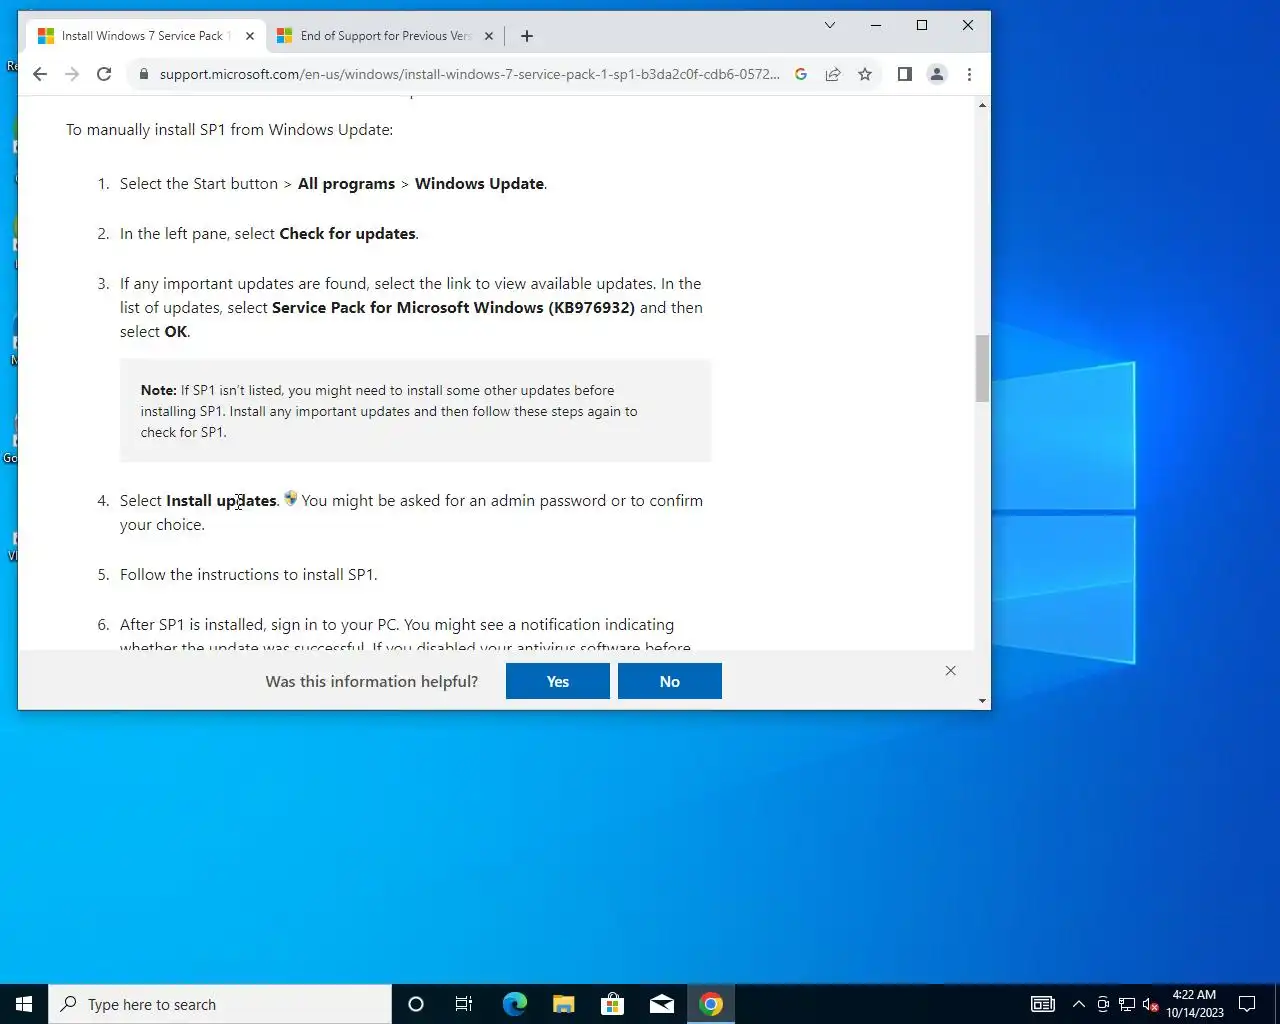
Task: Click Yes for helpful feedback
Action: click(558, 681)
